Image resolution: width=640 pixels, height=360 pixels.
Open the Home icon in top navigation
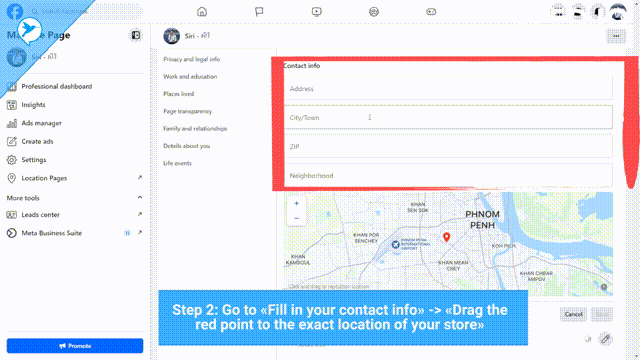coord(202,11)
